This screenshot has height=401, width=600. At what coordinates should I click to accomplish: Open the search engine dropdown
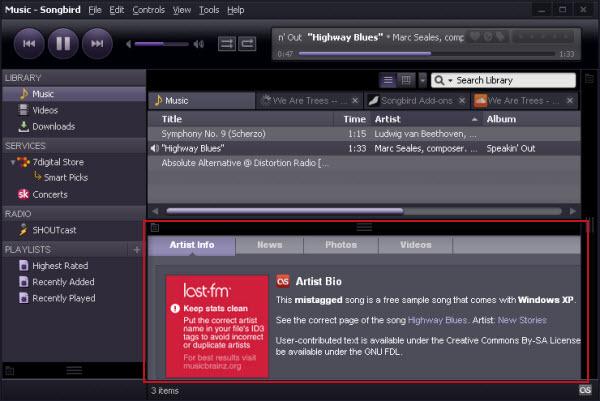coord(443,80)
